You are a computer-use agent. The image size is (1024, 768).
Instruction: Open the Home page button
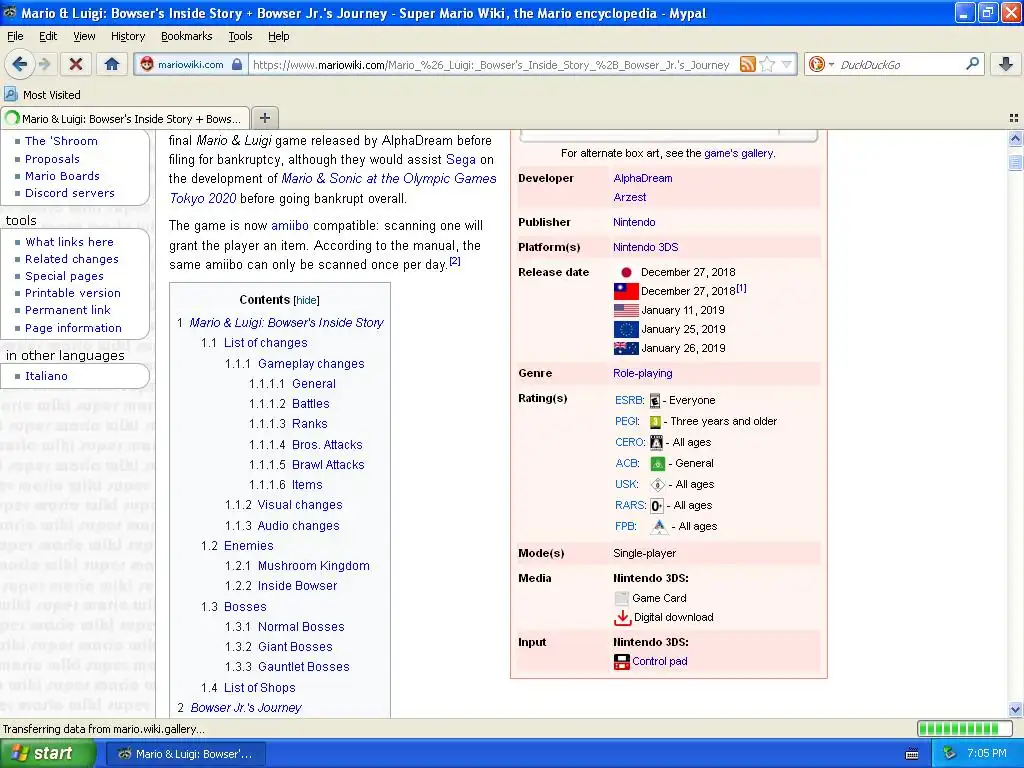(112, 64)
